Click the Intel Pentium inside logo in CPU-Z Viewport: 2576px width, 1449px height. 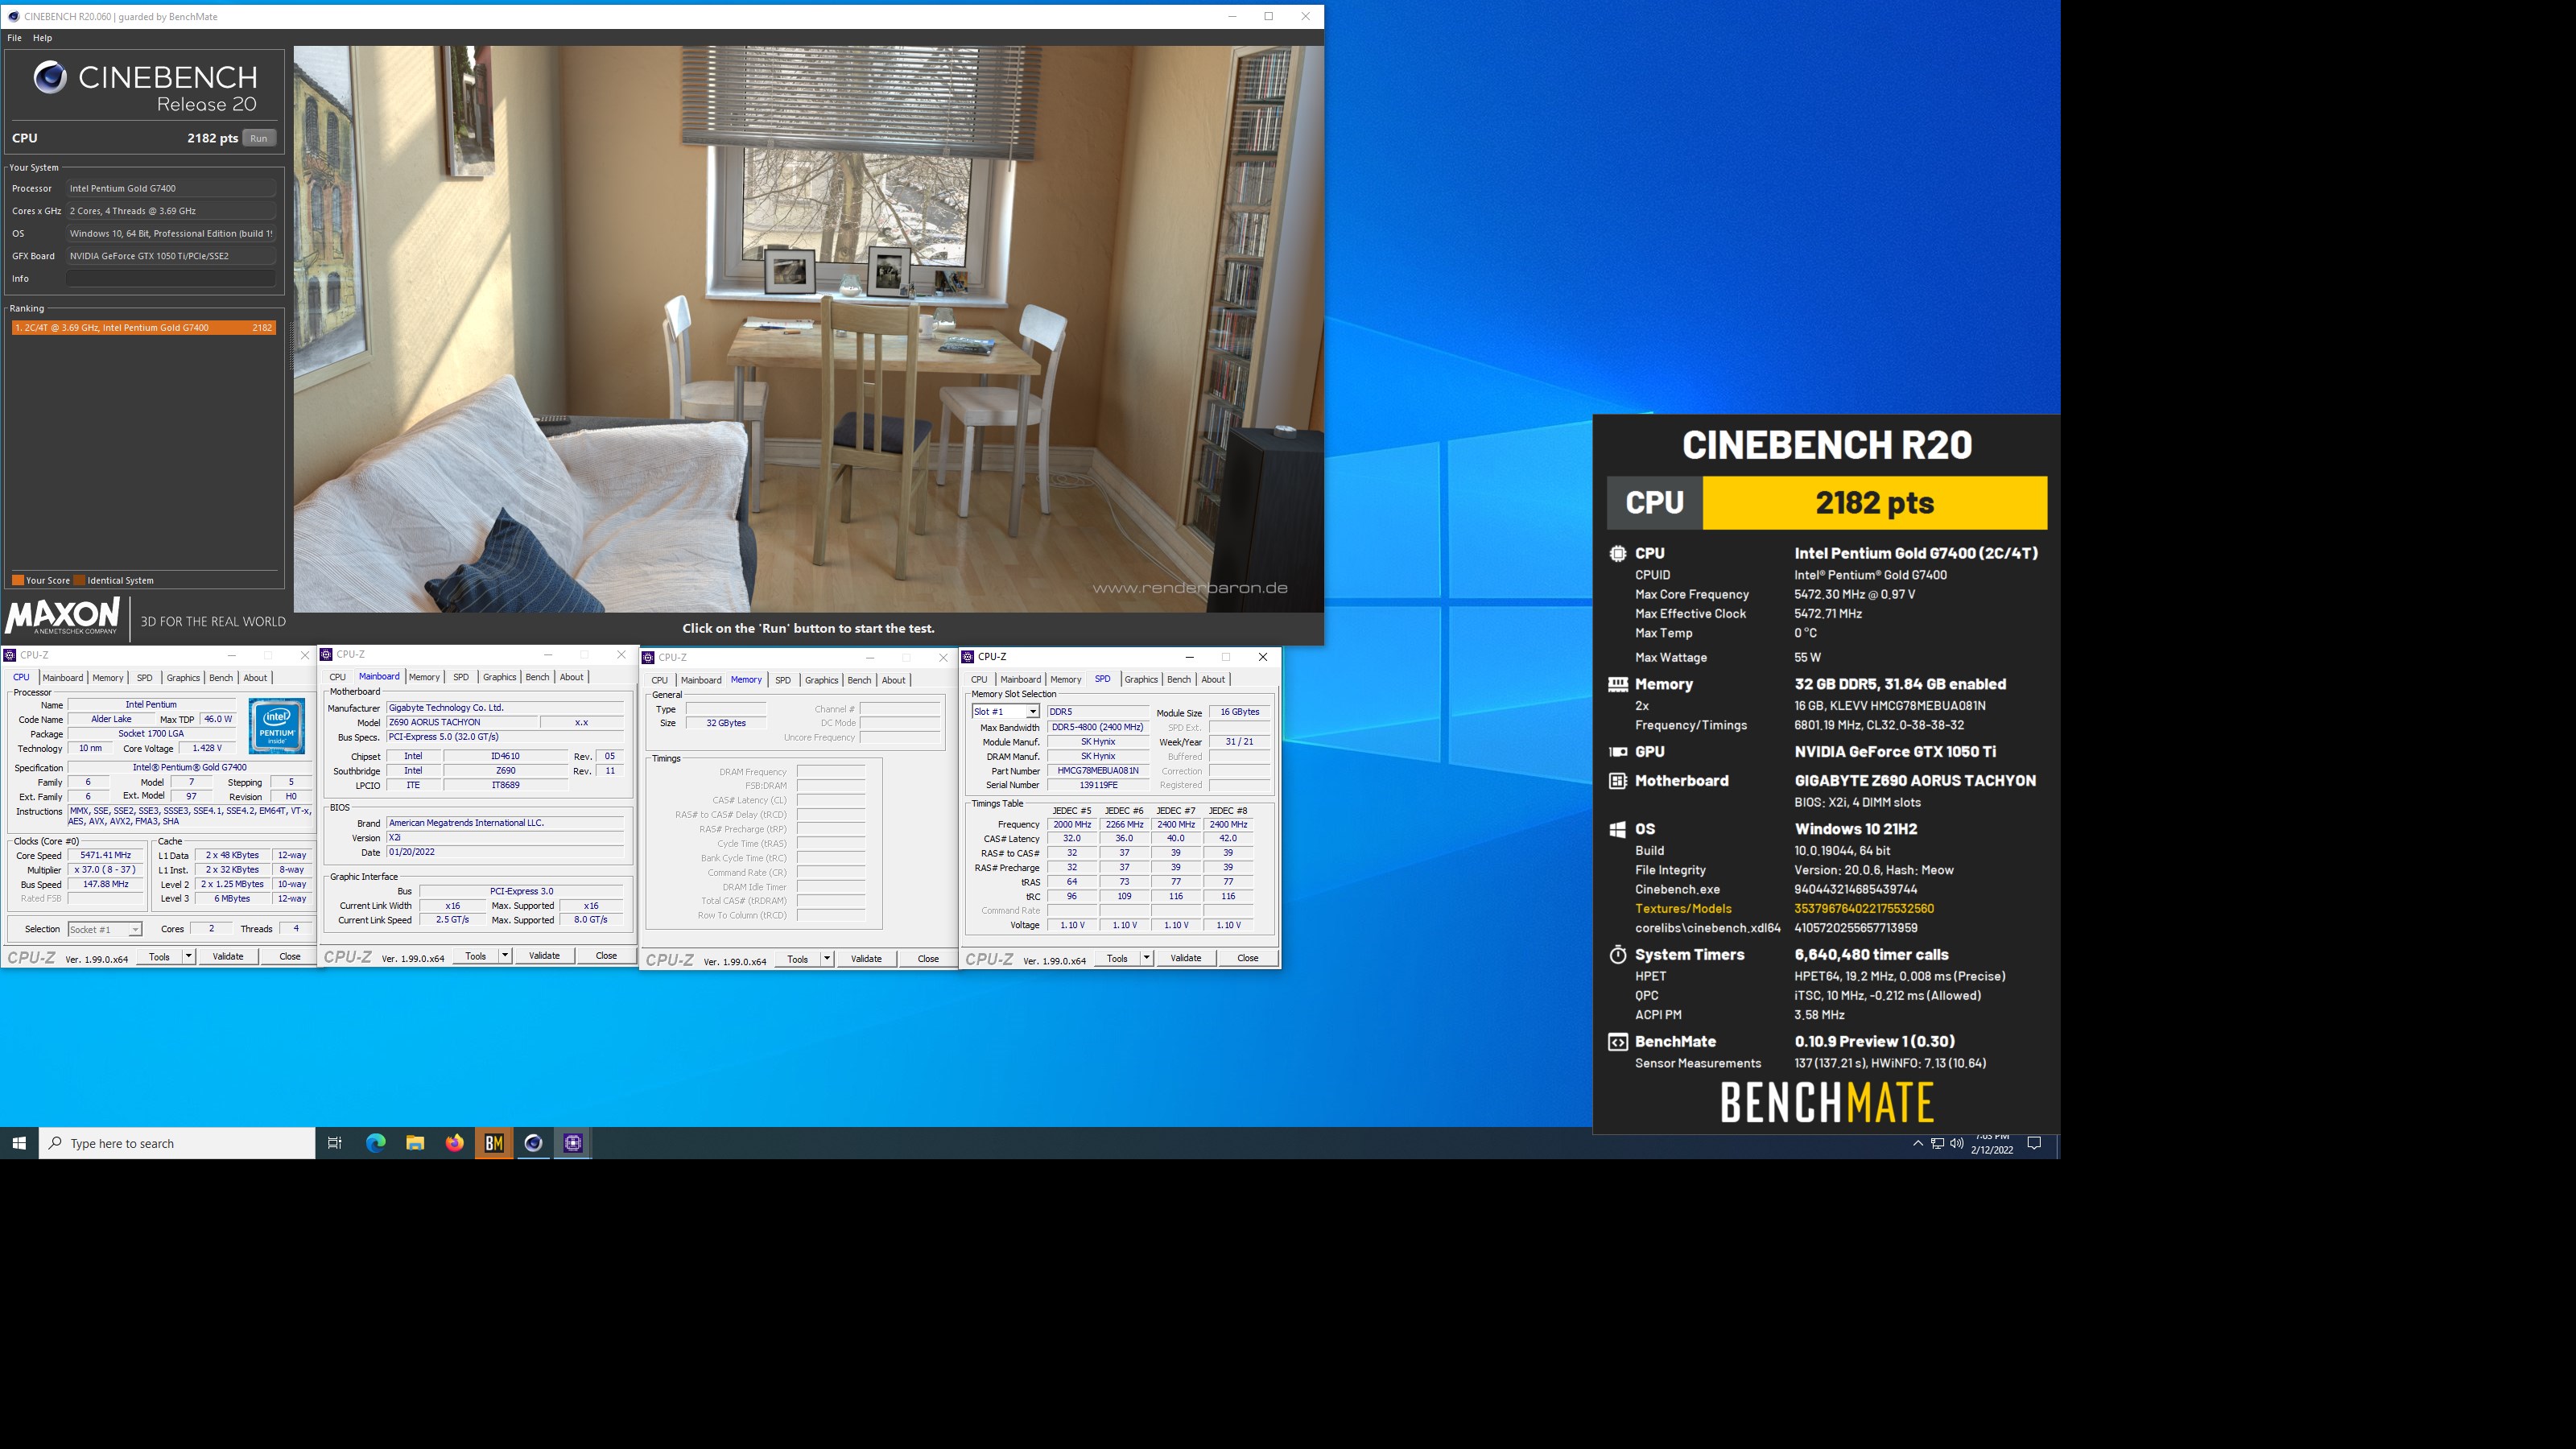[277, 726]
